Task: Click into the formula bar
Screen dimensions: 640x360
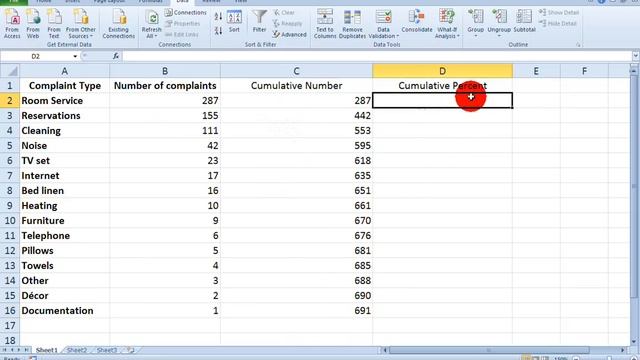Action: pos(376,56)
